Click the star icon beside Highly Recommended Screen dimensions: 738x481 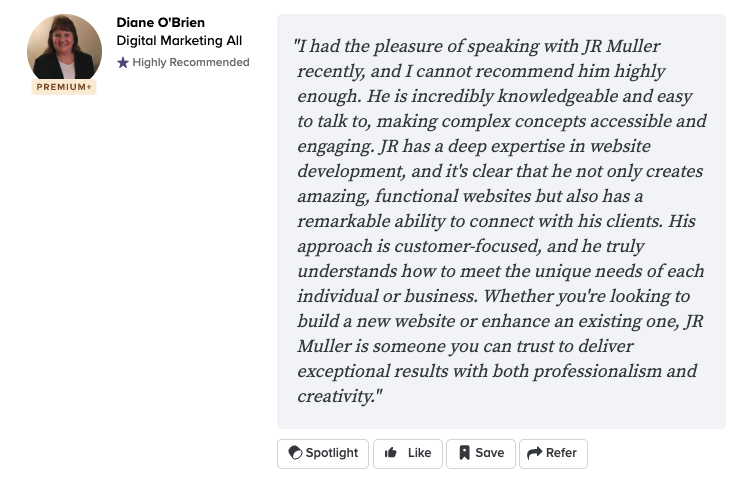click(x=123, y=63)
